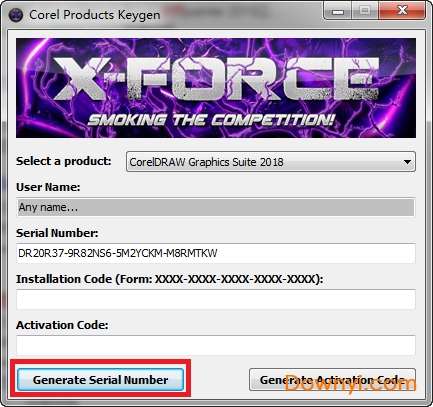
Task: Click the app icon in title bar
Action: pos(16,15)
